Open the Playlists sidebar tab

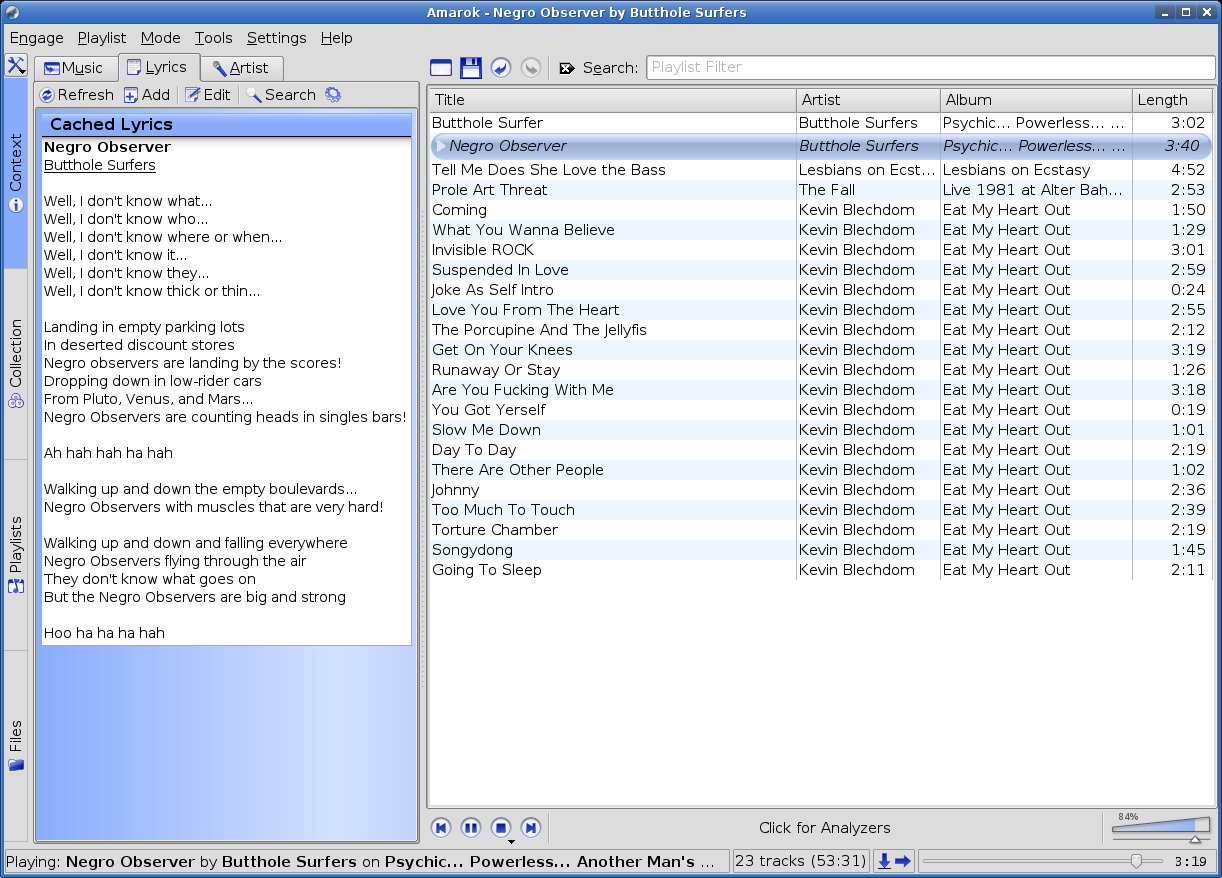(x=16, y=555)
